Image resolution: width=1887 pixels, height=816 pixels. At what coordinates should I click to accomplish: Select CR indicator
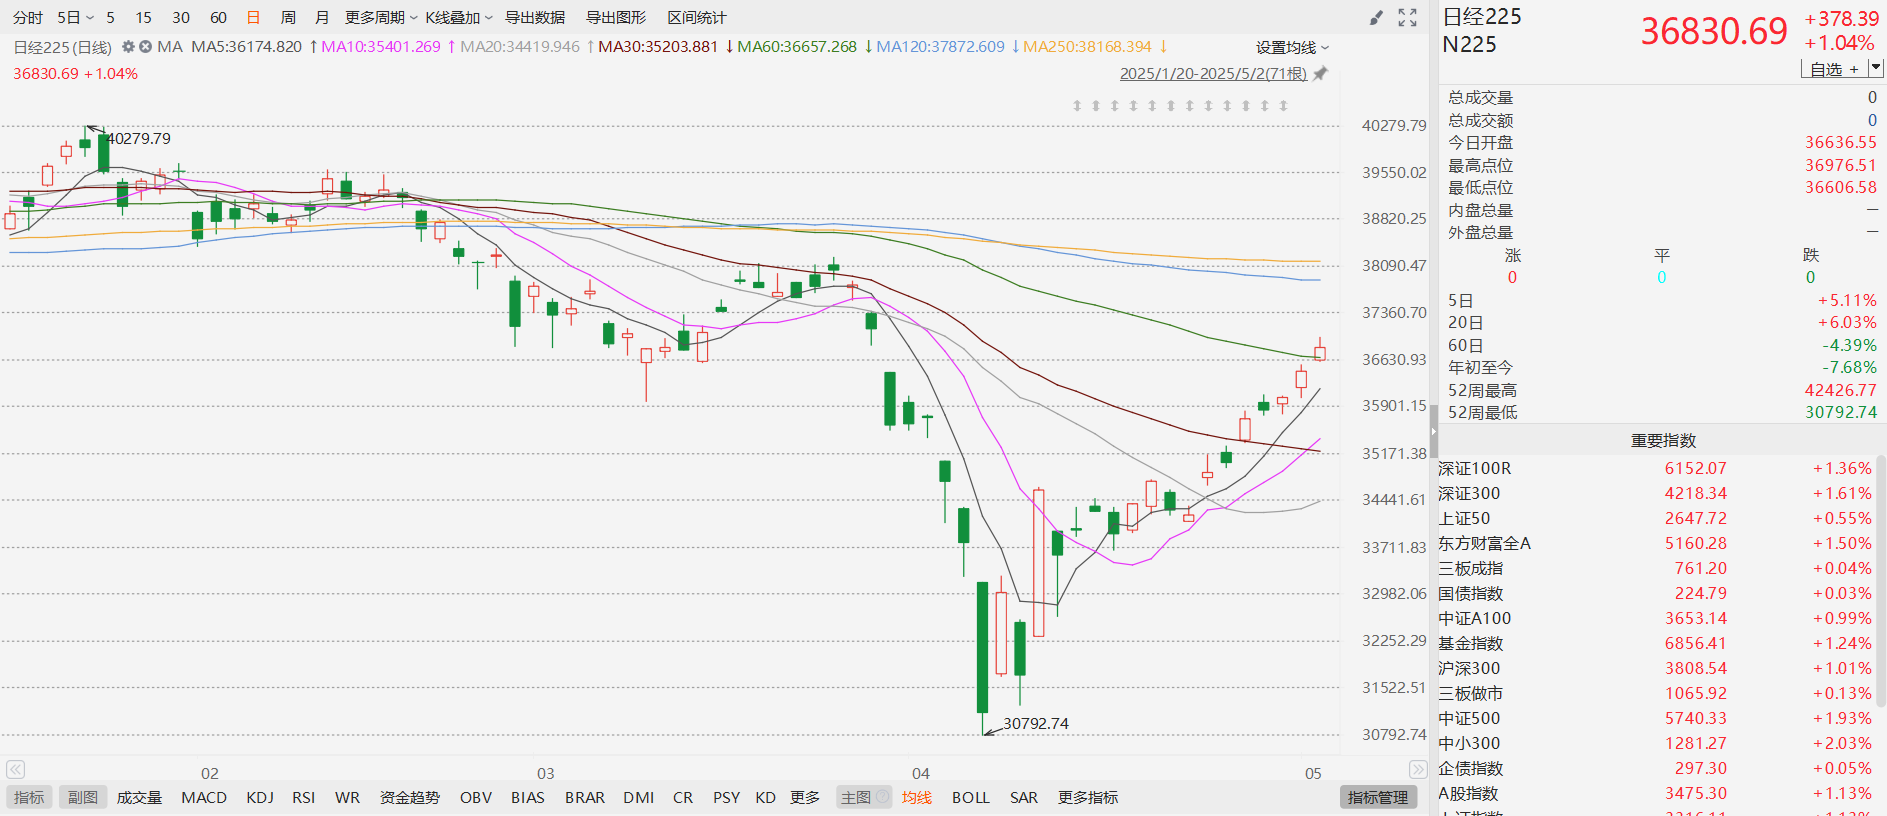(683, 797)
